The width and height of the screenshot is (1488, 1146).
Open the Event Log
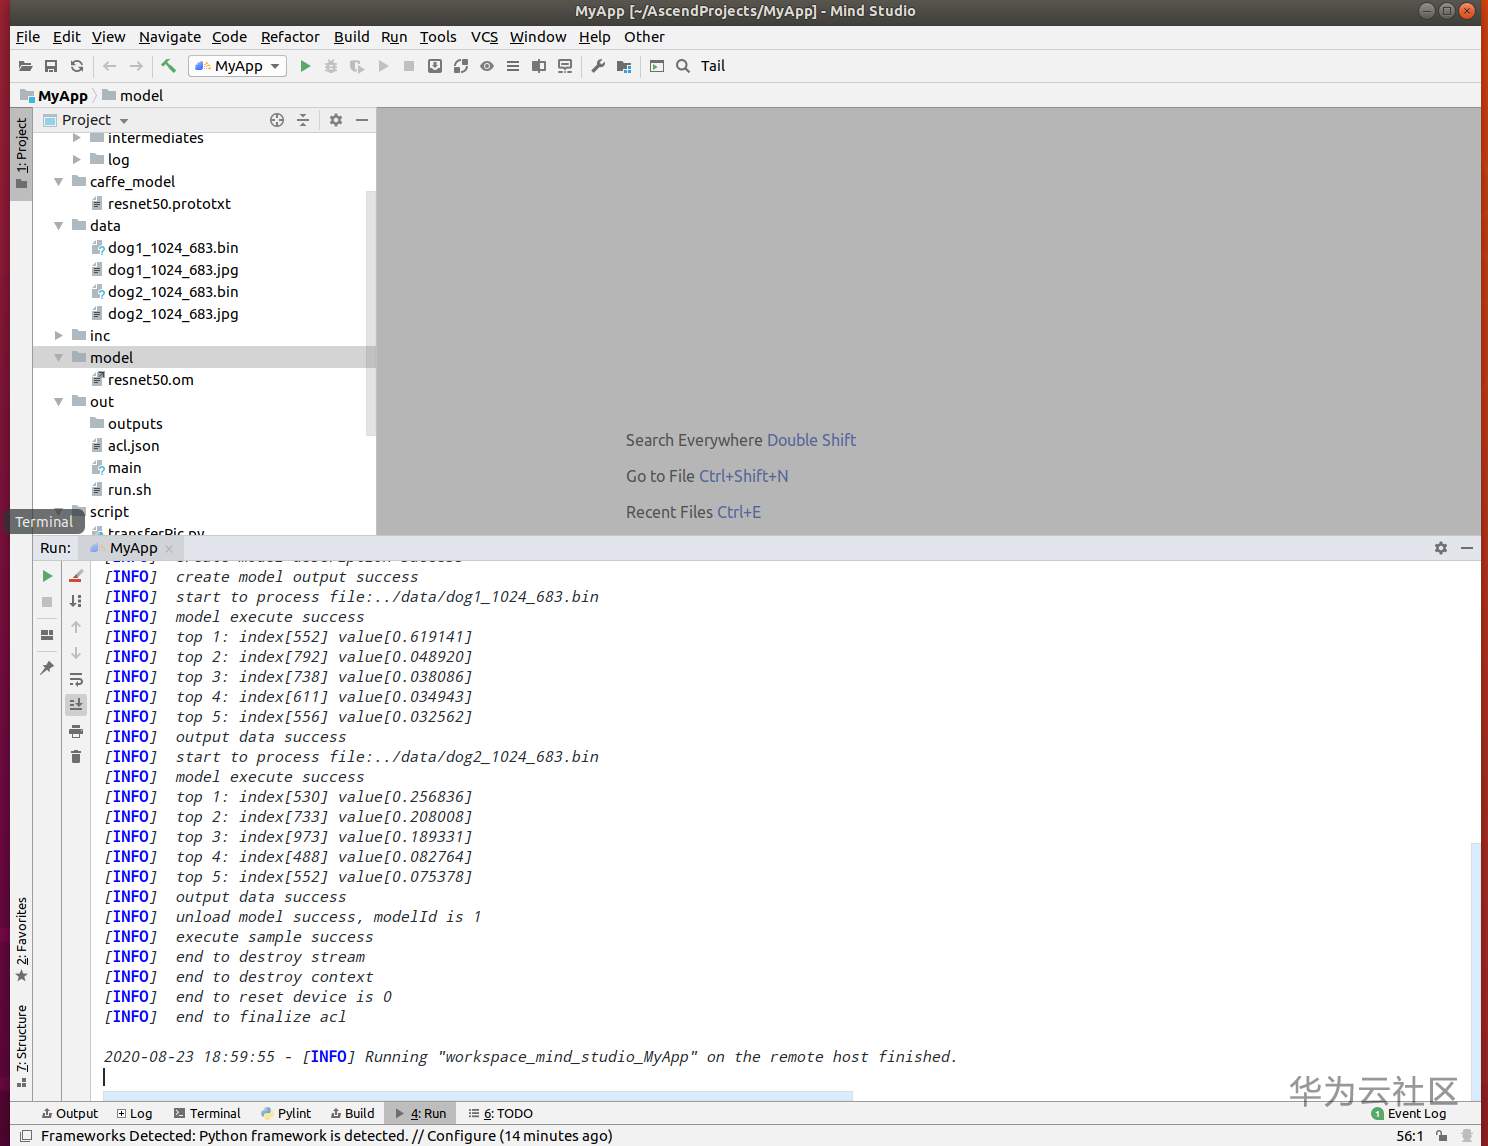pos(1408,1113)
